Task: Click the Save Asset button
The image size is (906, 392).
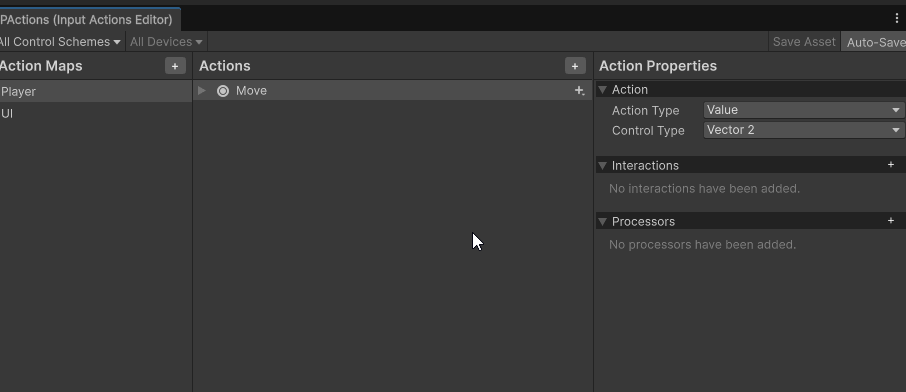Action: point(804,42)
